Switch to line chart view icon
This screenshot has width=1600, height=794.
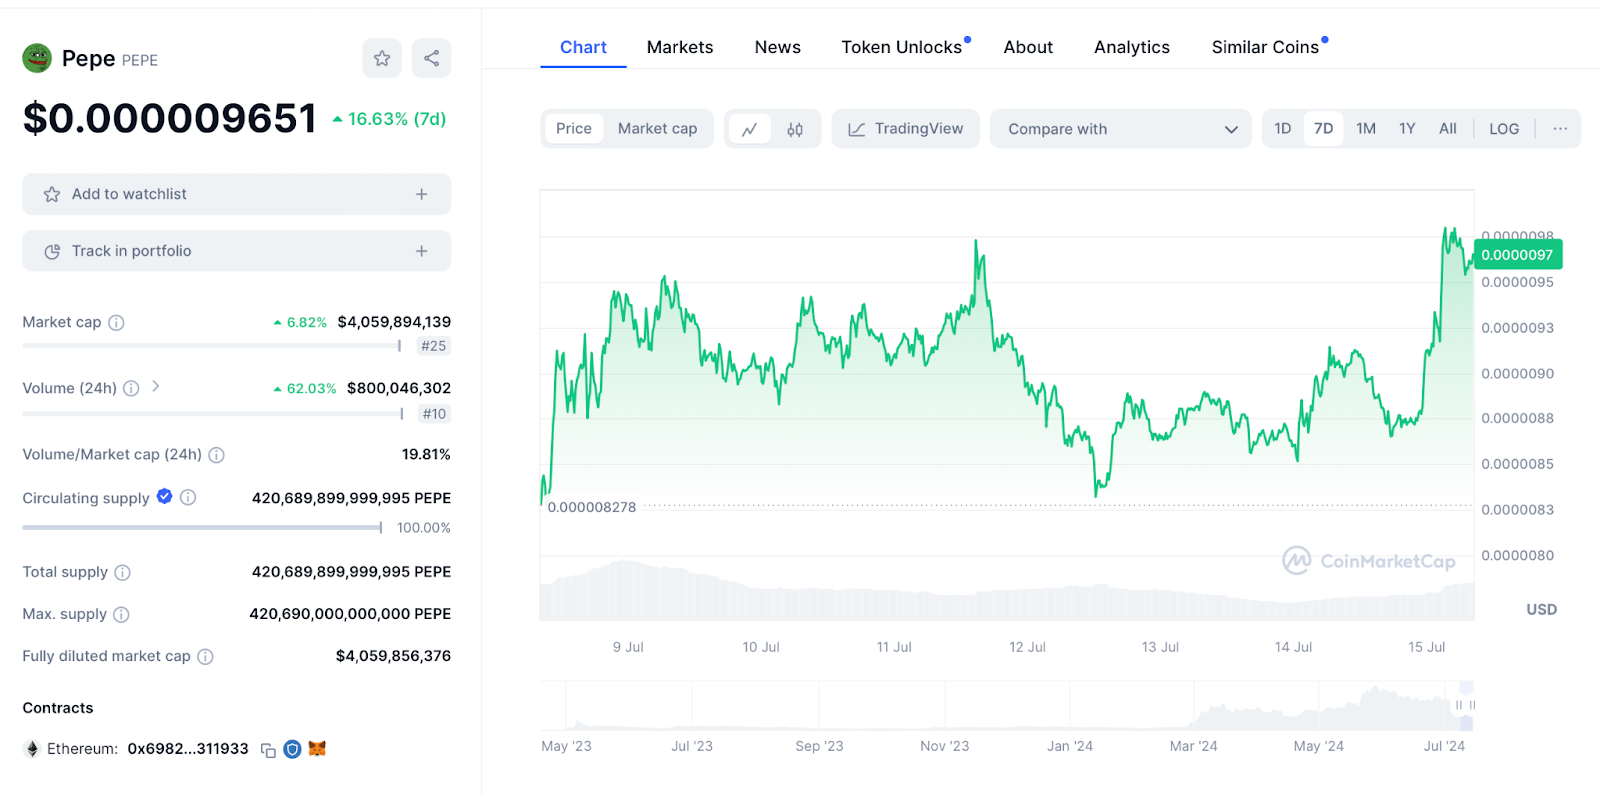[749, 129]
